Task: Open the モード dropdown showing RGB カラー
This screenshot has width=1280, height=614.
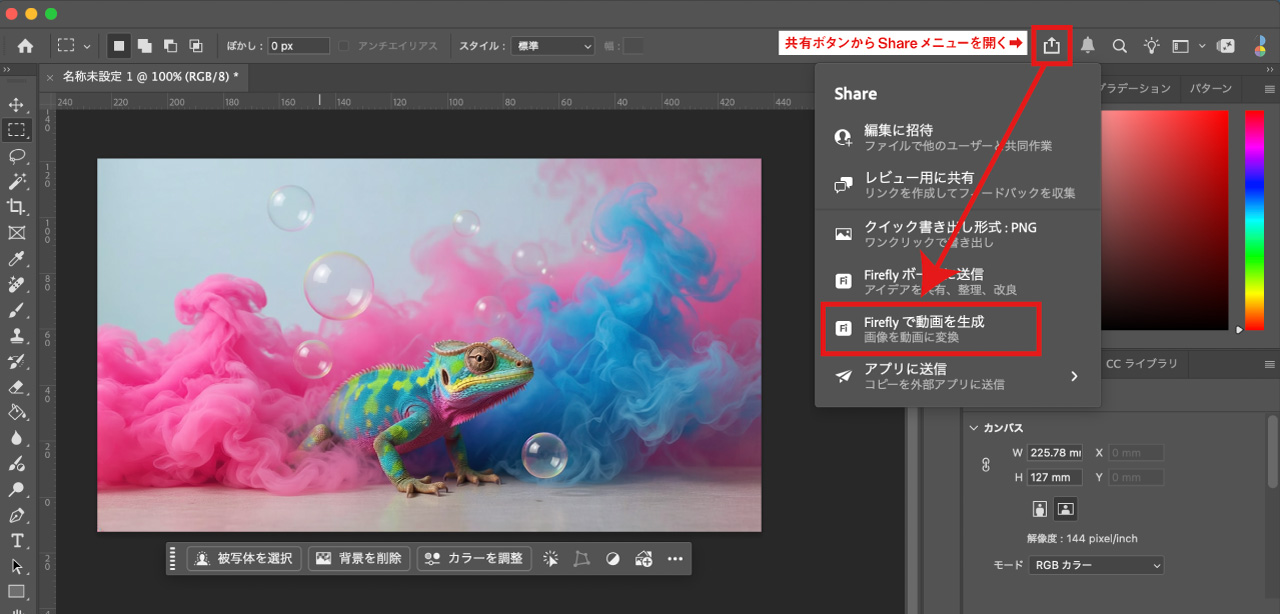Action: pos(1096,565)
